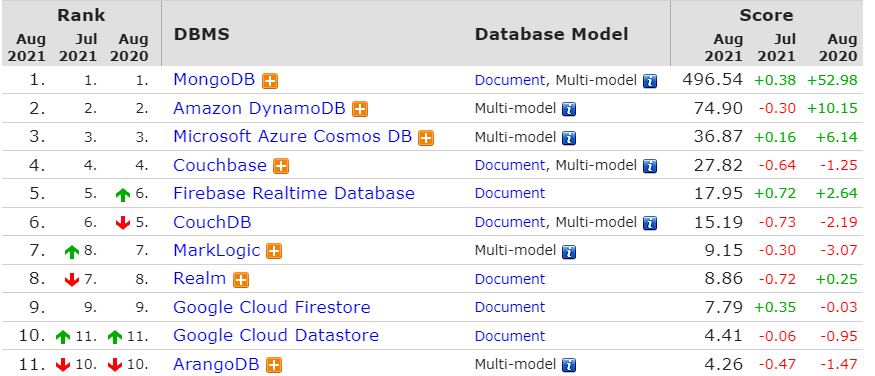The width and height of the screenshot is (875, 376).
Task: Click the orange plus icon beside Couchbase
Action: [x=281, y=166]
